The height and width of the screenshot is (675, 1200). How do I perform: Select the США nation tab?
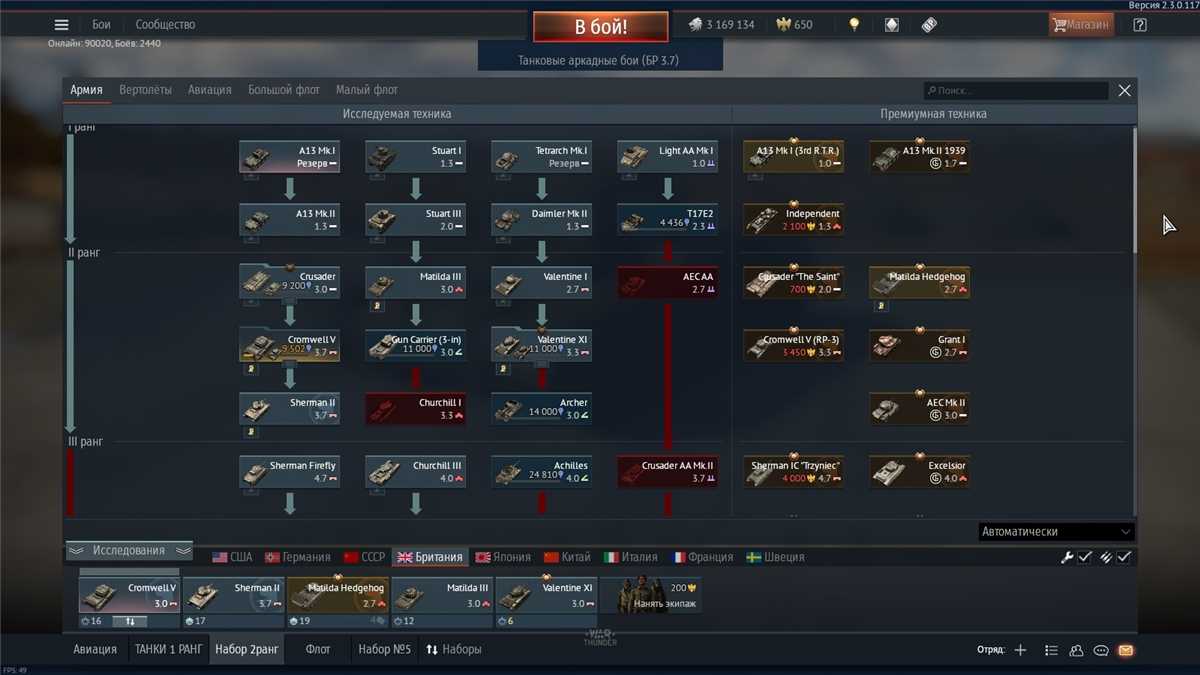click(x=232, y=557)
